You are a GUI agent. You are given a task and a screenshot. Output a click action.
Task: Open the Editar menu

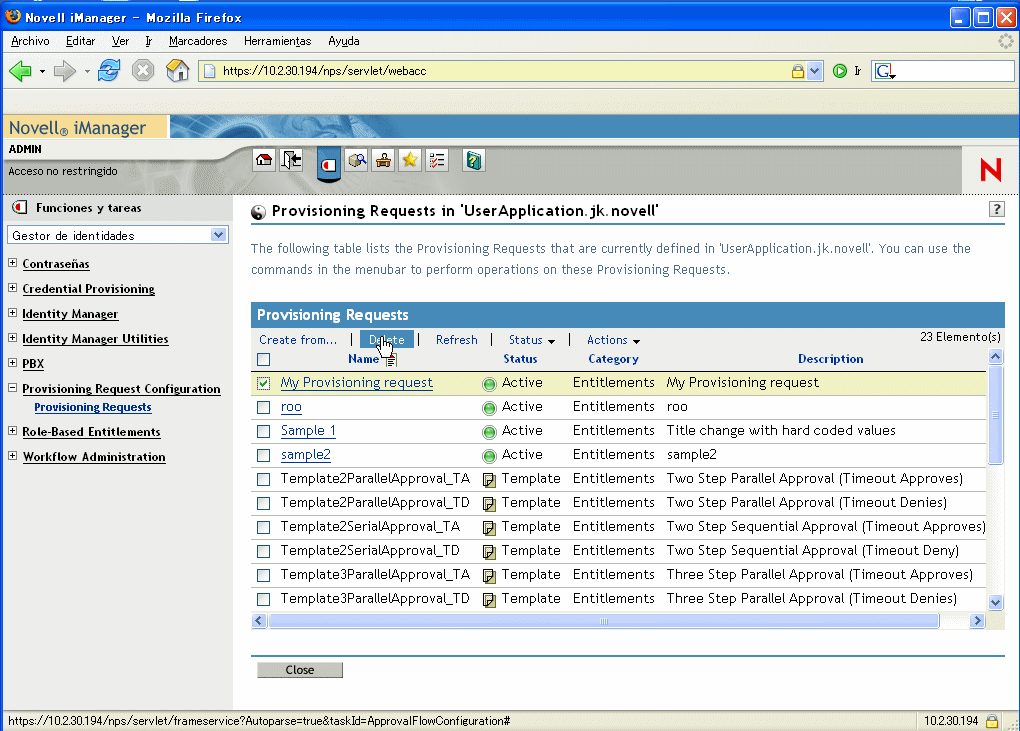(80, 41)
